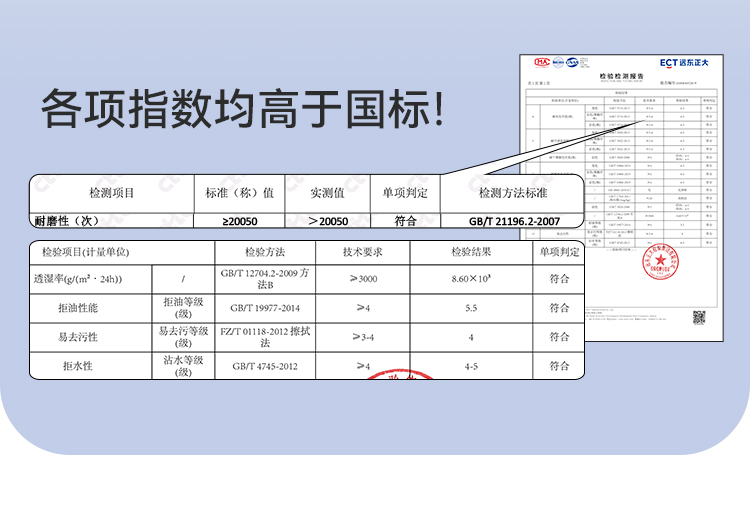Click the 8.60×10³ result cell
Viewport: 750px width, 530px height.
(471, 279)
